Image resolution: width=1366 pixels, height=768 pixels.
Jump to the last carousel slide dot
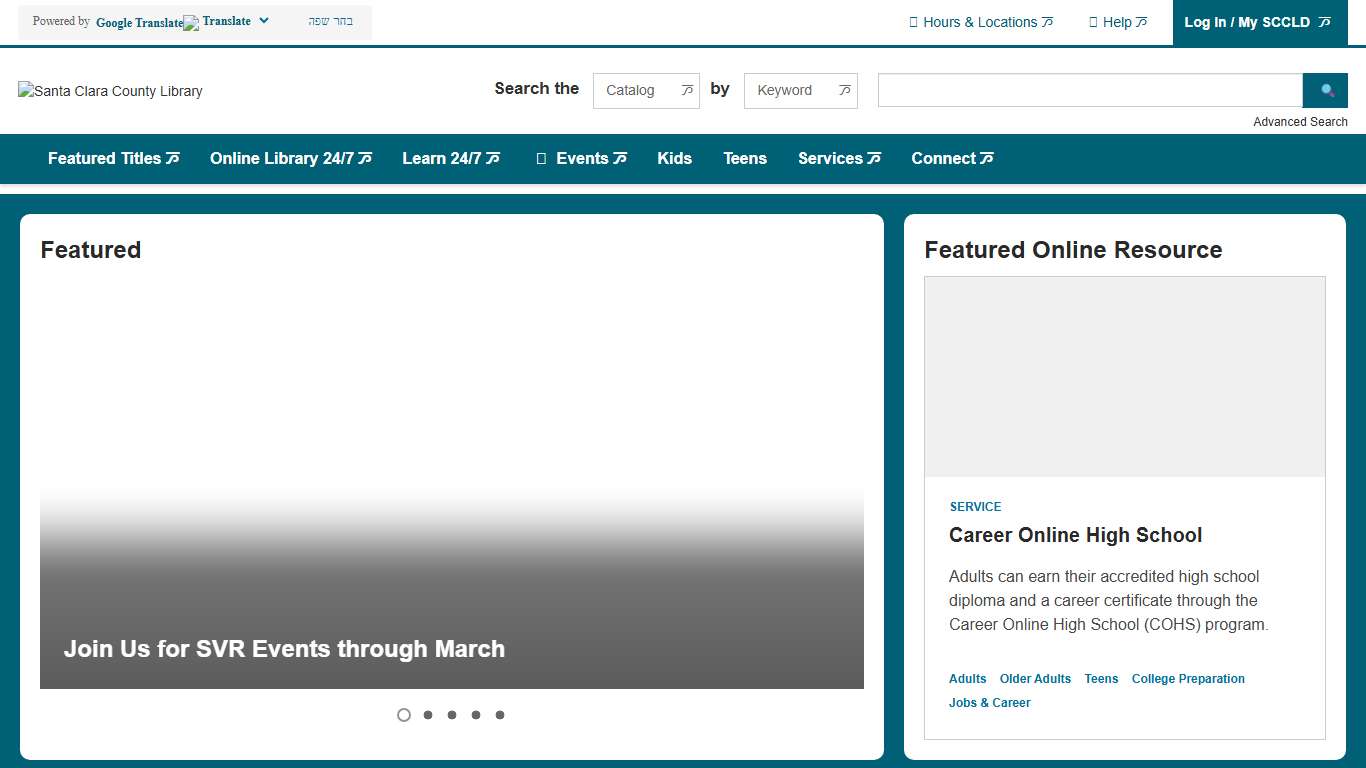[500, 715]
